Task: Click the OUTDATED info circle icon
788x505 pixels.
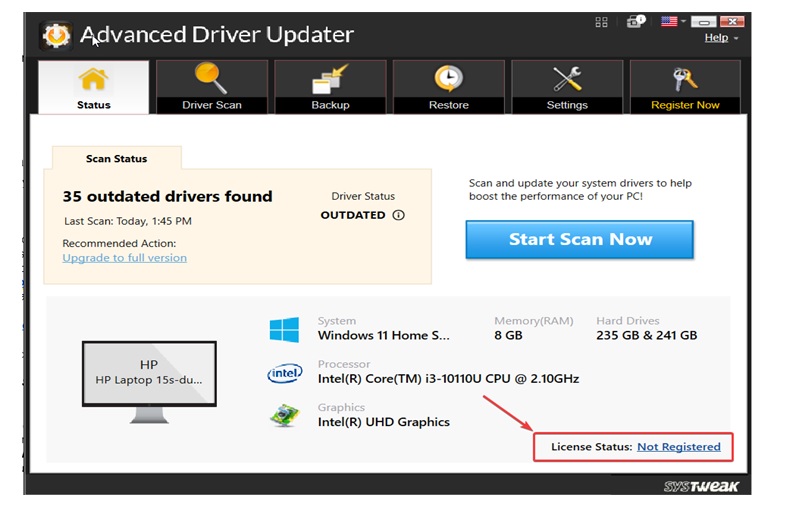Action: click(x=399, y=215)
